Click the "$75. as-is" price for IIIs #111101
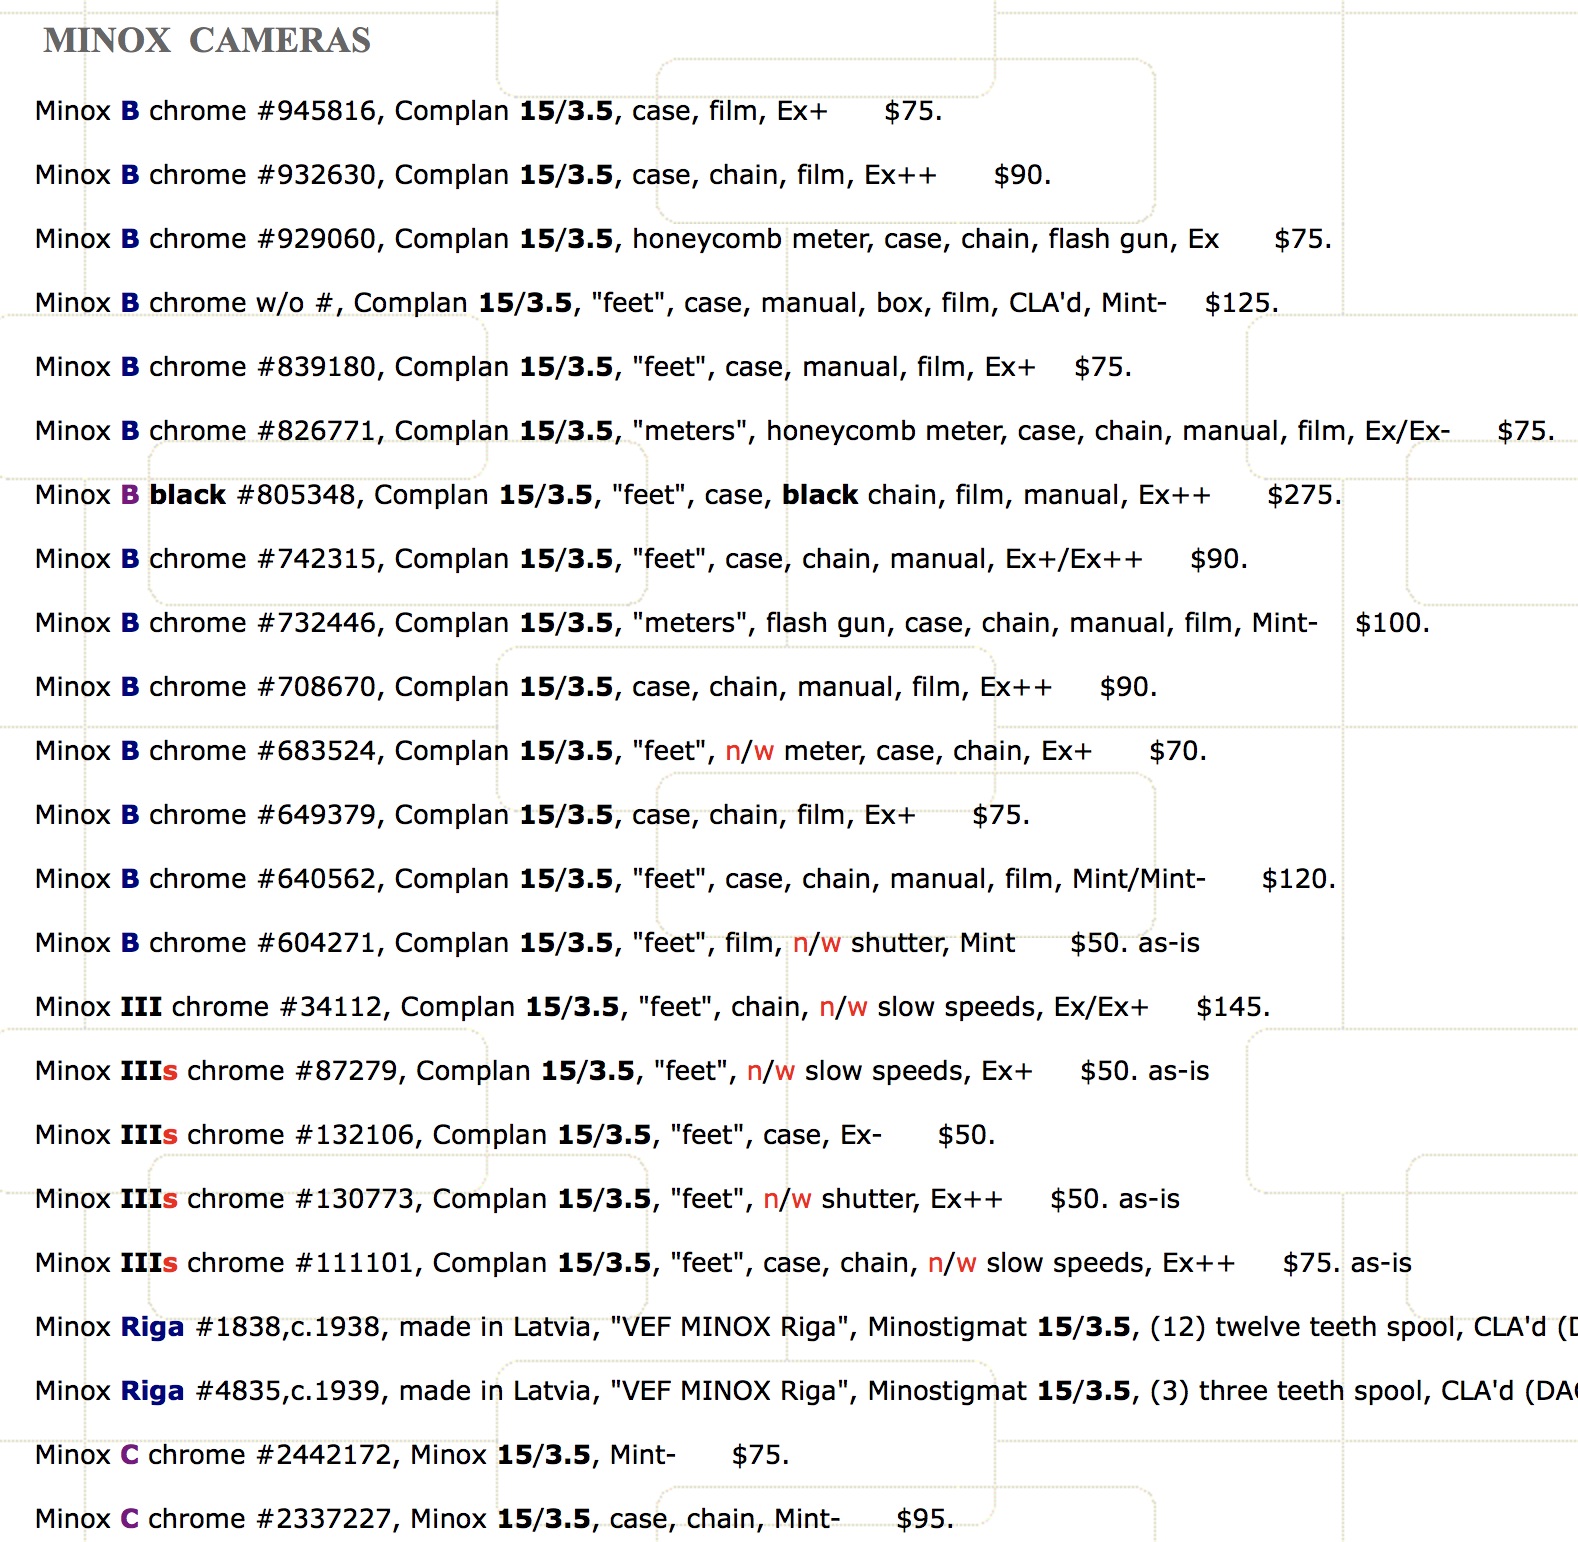Image resolution: width=1578 pixels, height=1542 pixels. pos(1346,1263)
